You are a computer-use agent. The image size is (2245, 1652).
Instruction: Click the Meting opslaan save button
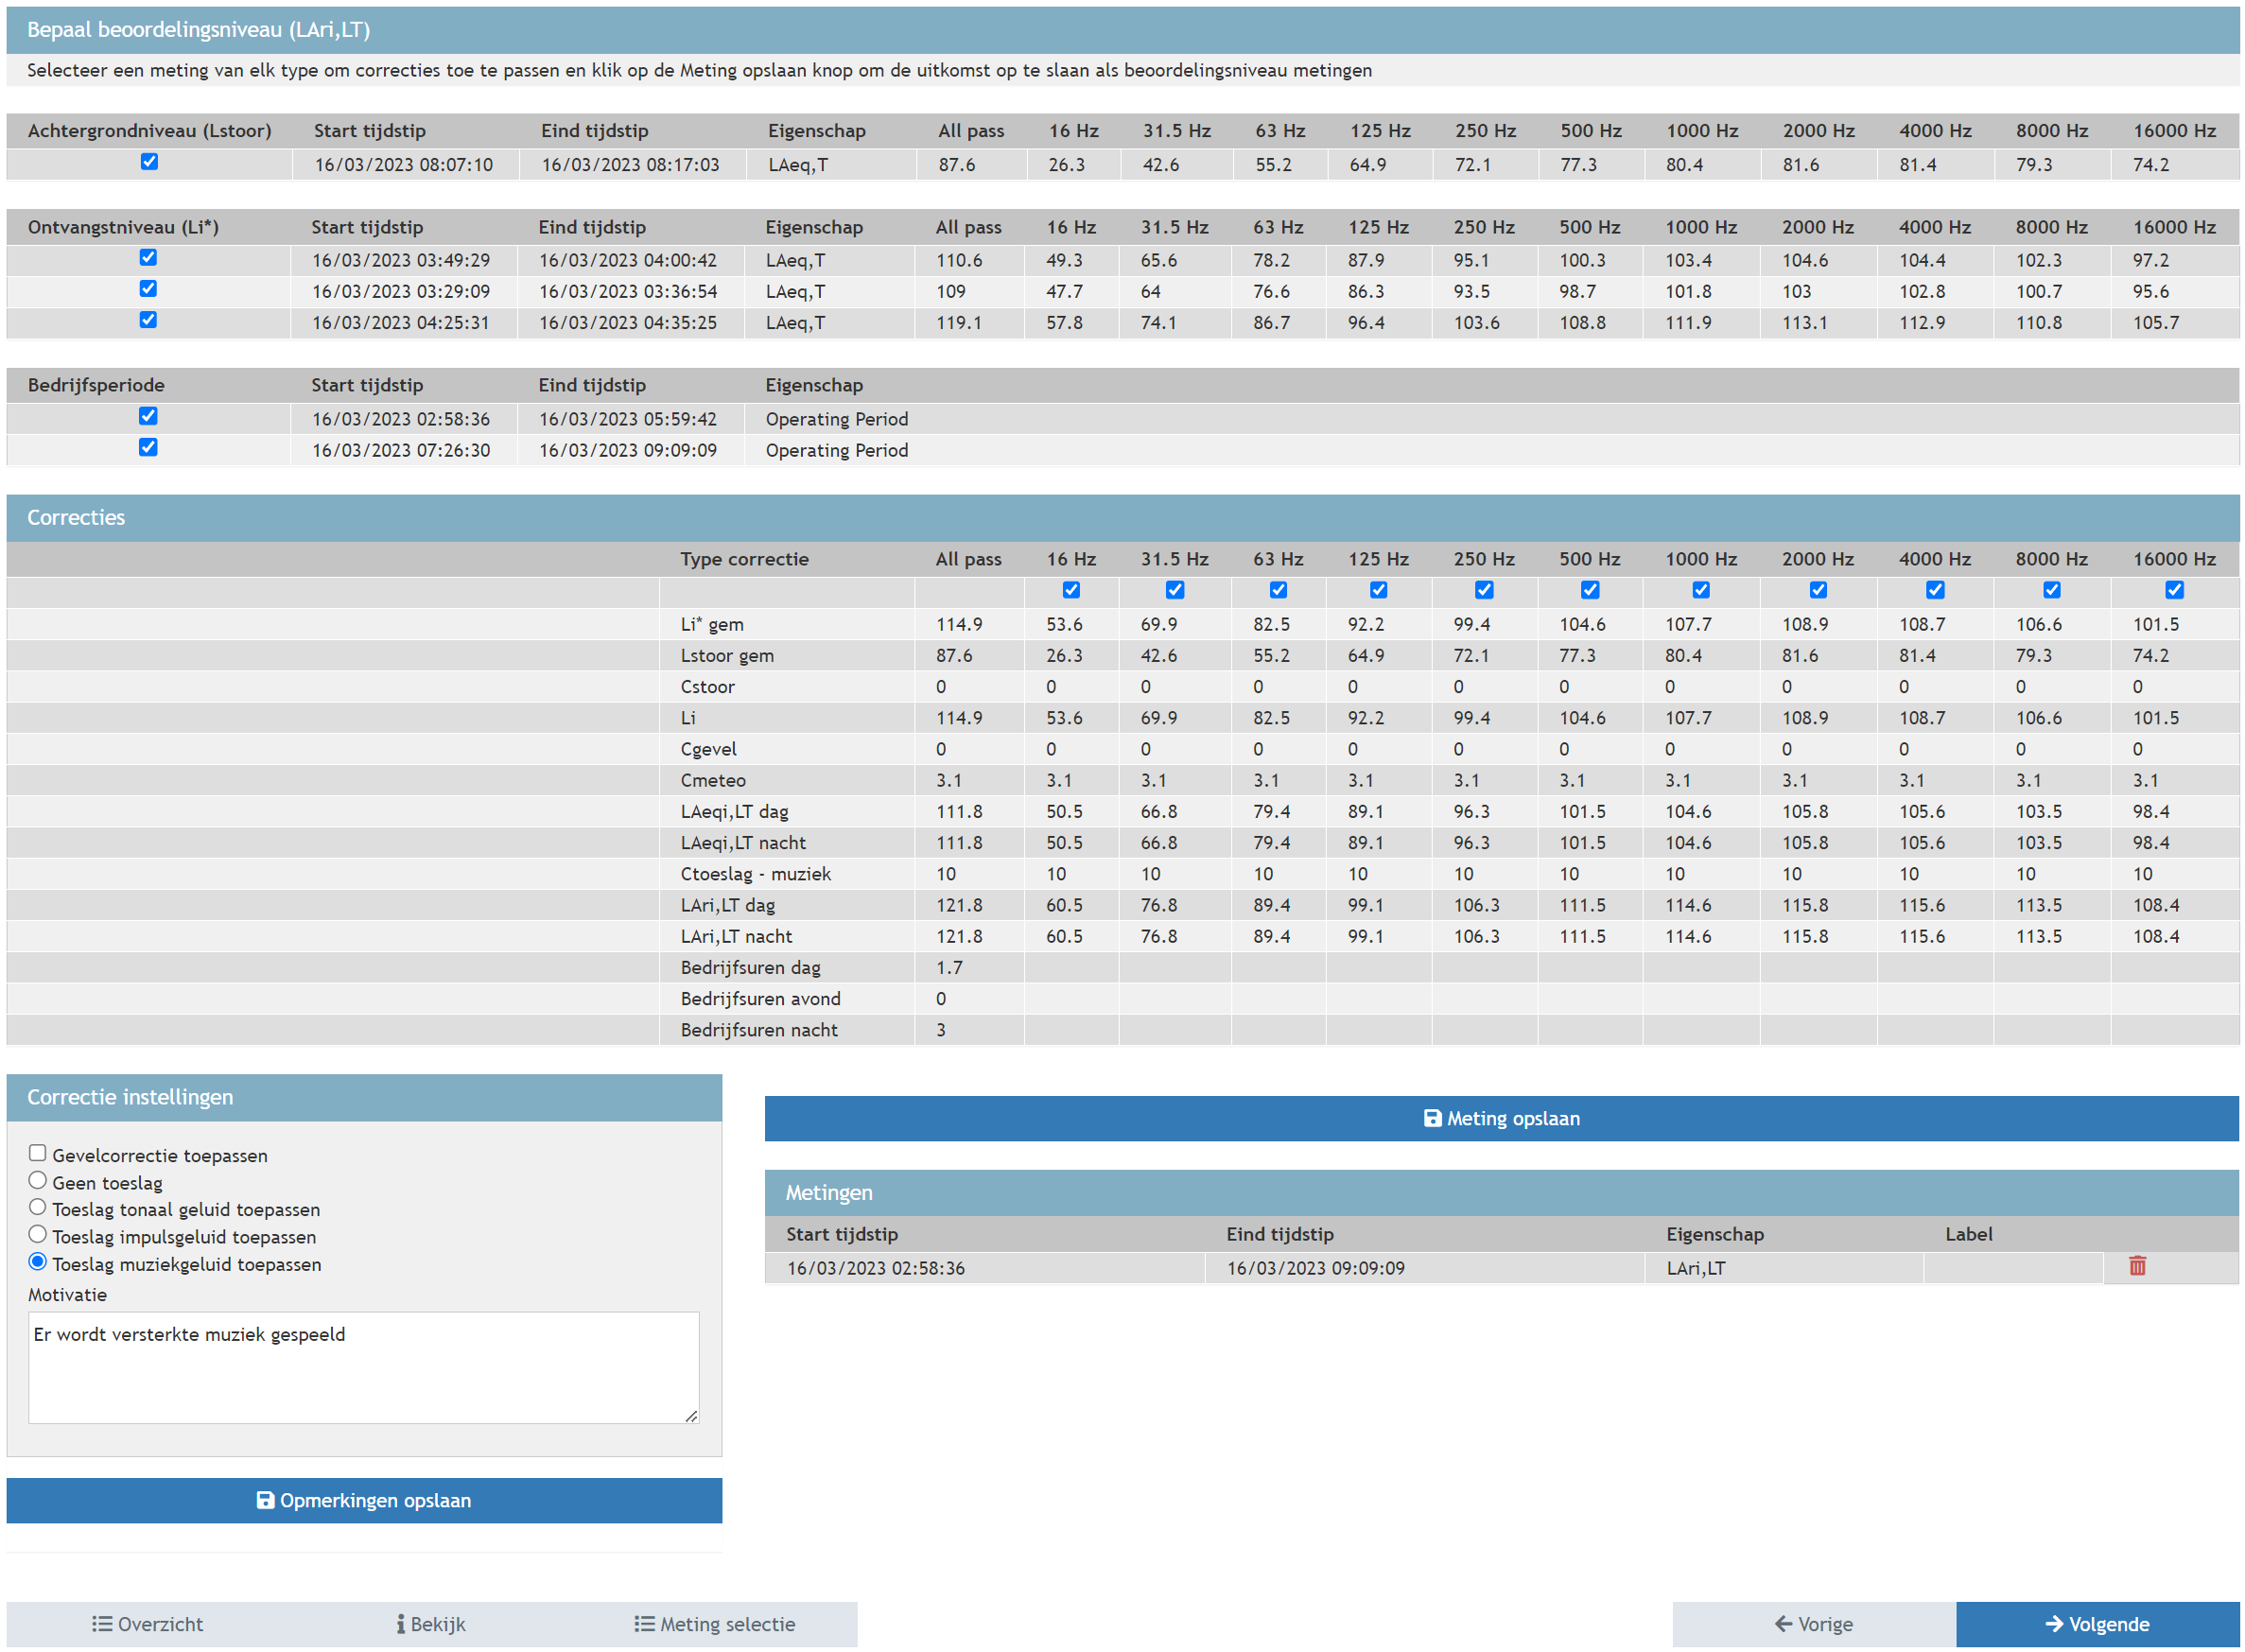coord(1500,1118)
